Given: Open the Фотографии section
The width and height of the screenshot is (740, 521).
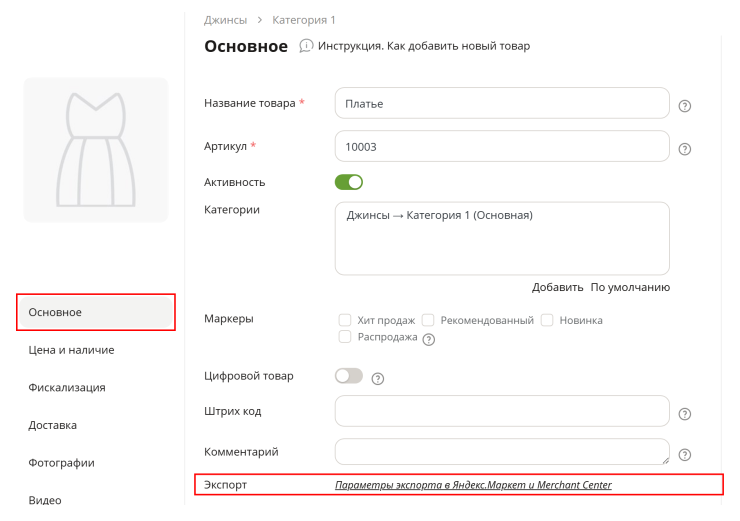Looking at the screenshot, I should (x=61, y=462).
